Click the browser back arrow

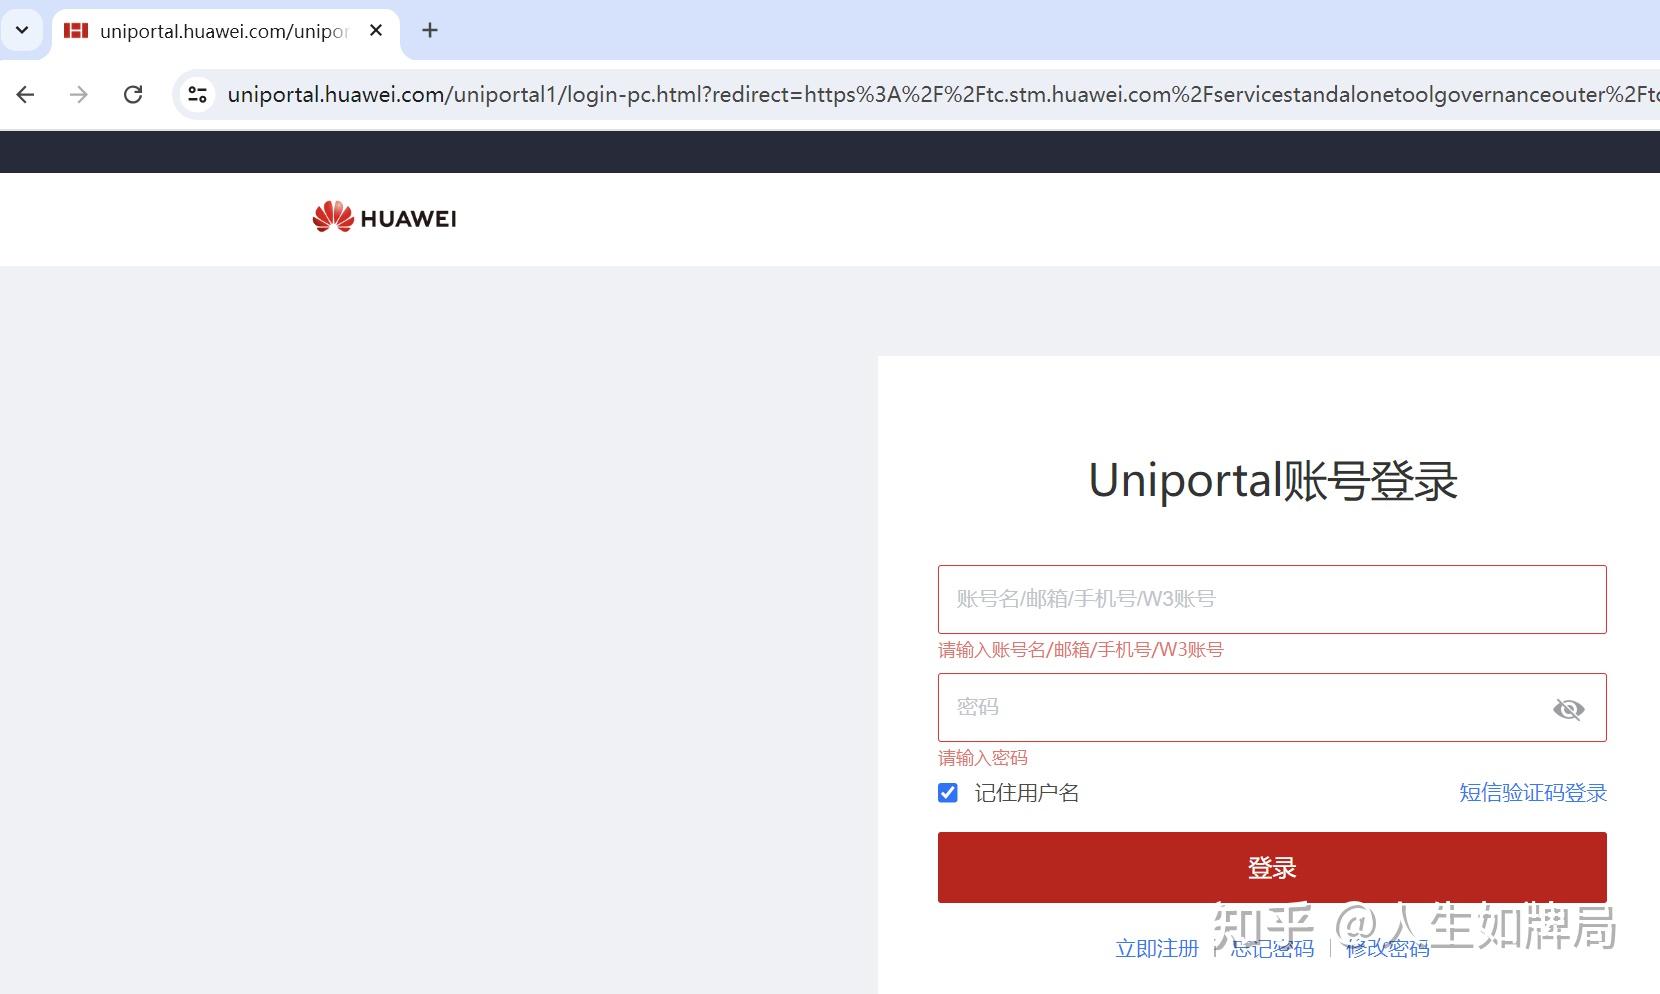point(26,94)
